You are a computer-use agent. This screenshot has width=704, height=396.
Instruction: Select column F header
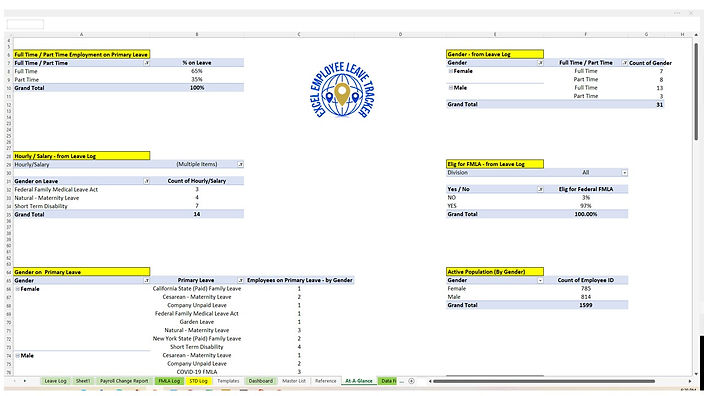tap(585, 34)
